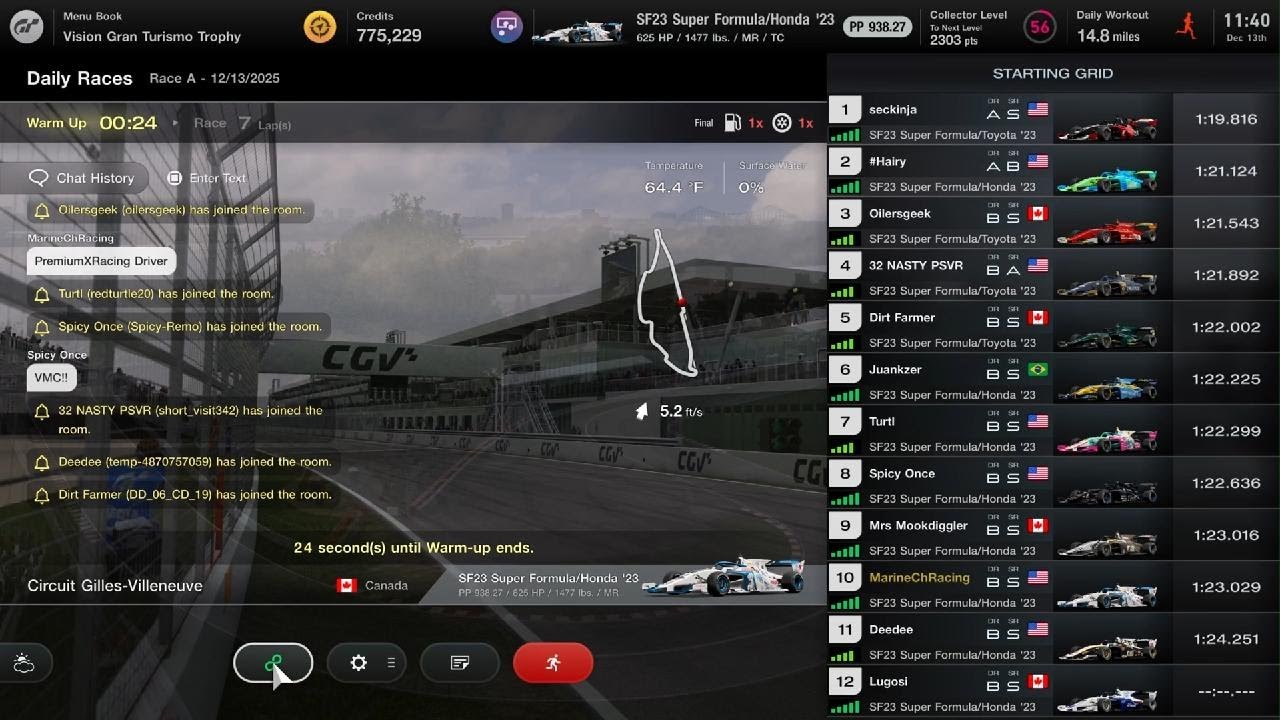Click the Collector Level 56 badge
The image size is (1280, 720).
coord(1040,27)
